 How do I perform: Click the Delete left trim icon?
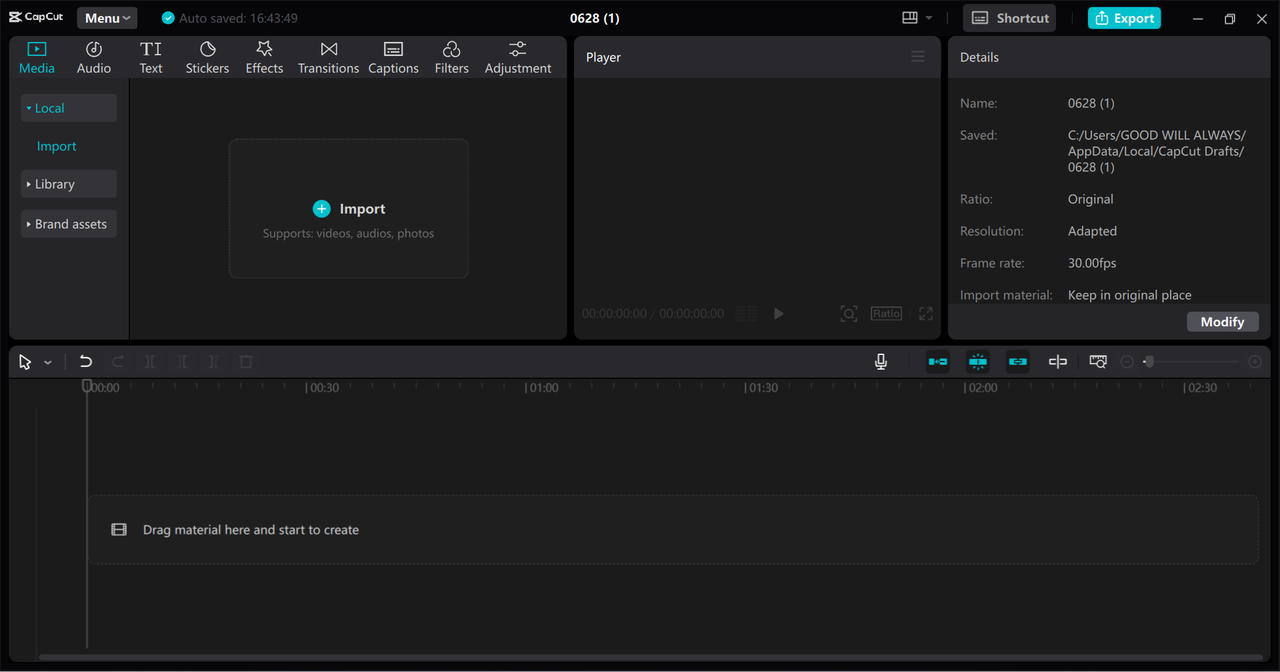click(182, 362)
